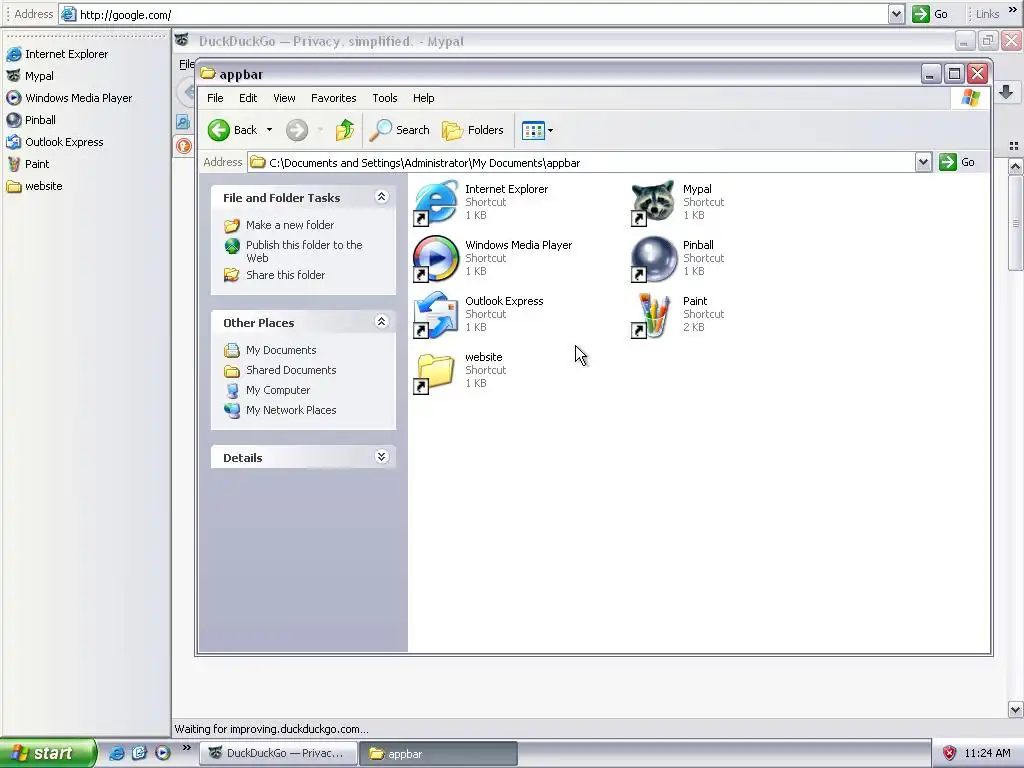This screenshot has width=1024, height=768.
Task: Click Go button in top appbar address
Action: (930, 14)
